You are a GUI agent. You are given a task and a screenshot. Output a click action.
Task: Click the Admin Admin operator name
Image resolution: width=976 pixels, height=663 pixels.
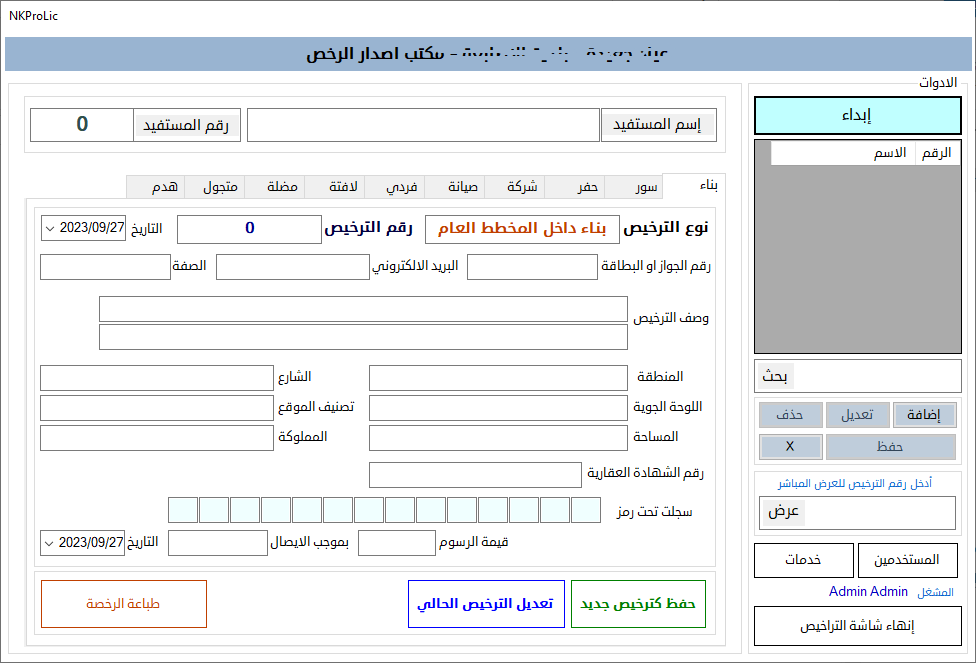point(868,591)
